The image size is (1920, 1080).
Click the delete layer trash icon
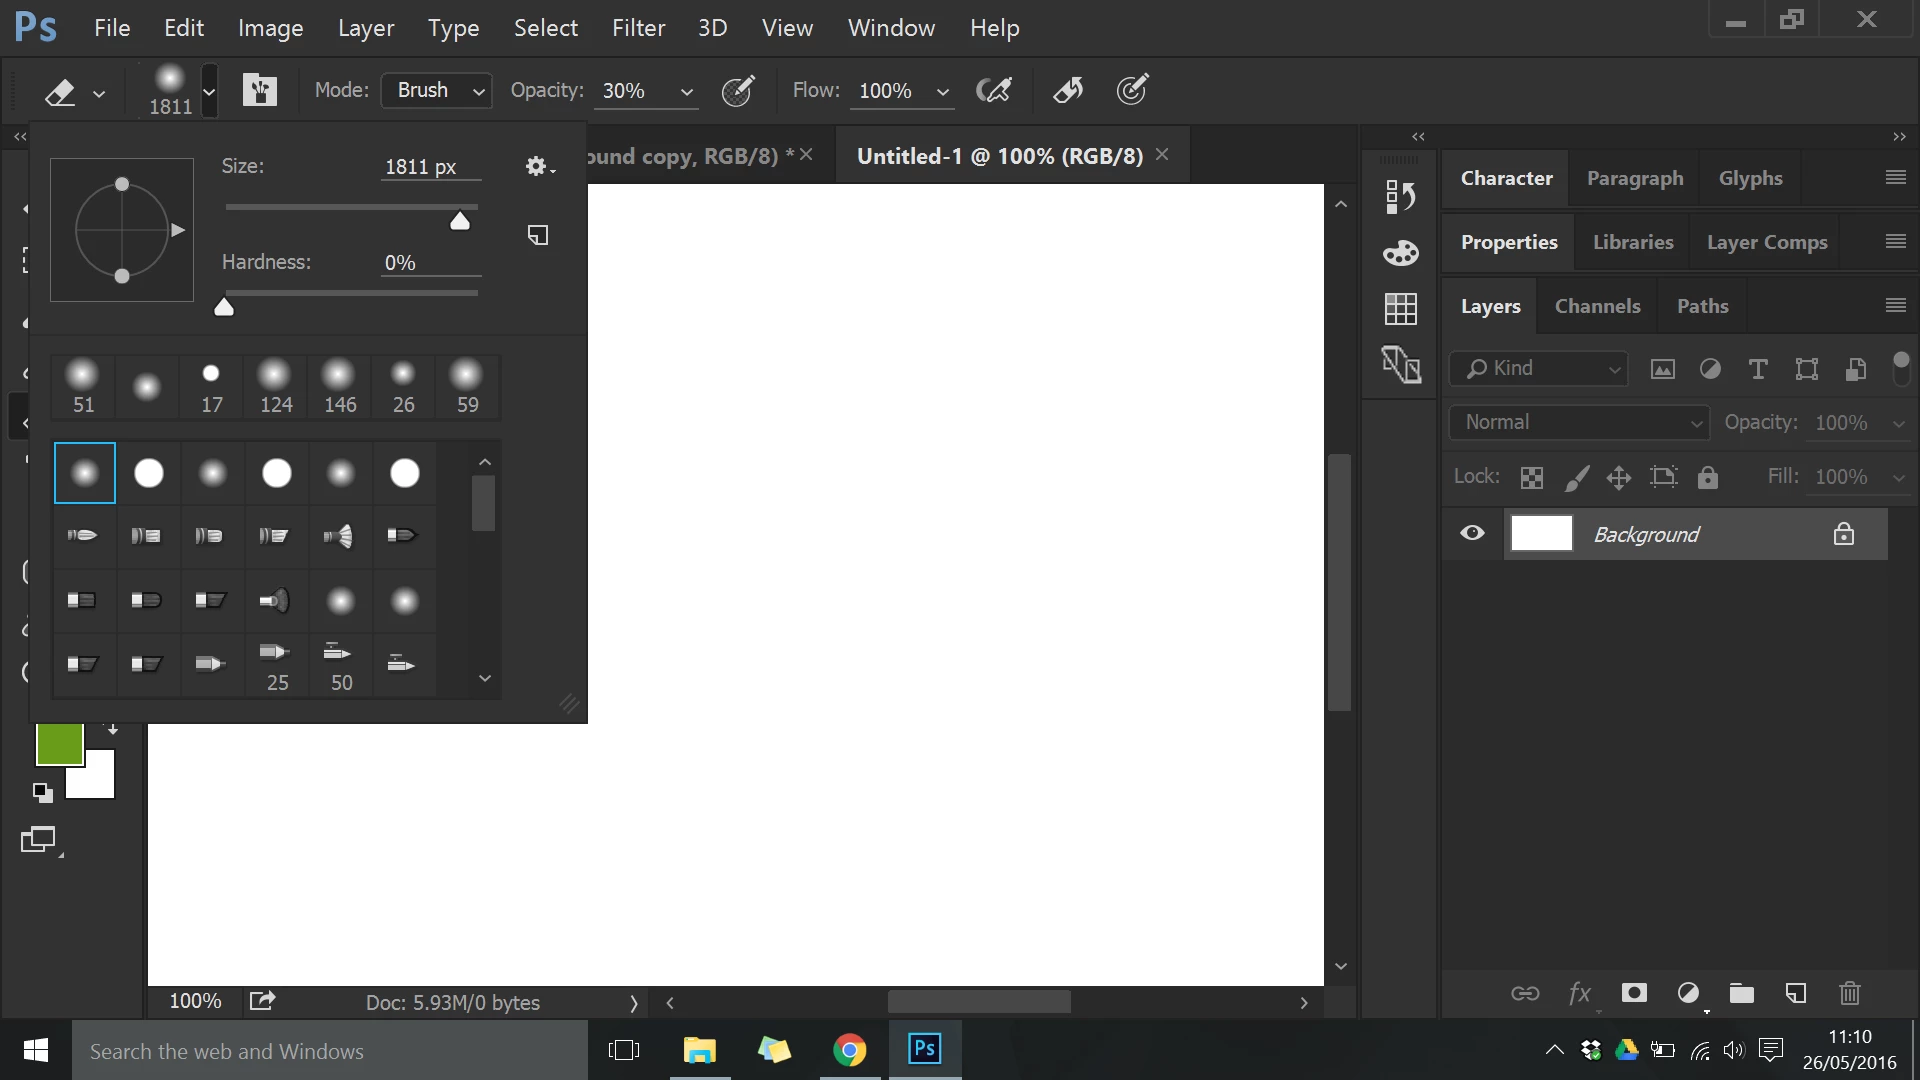[x=1849, y=993]
